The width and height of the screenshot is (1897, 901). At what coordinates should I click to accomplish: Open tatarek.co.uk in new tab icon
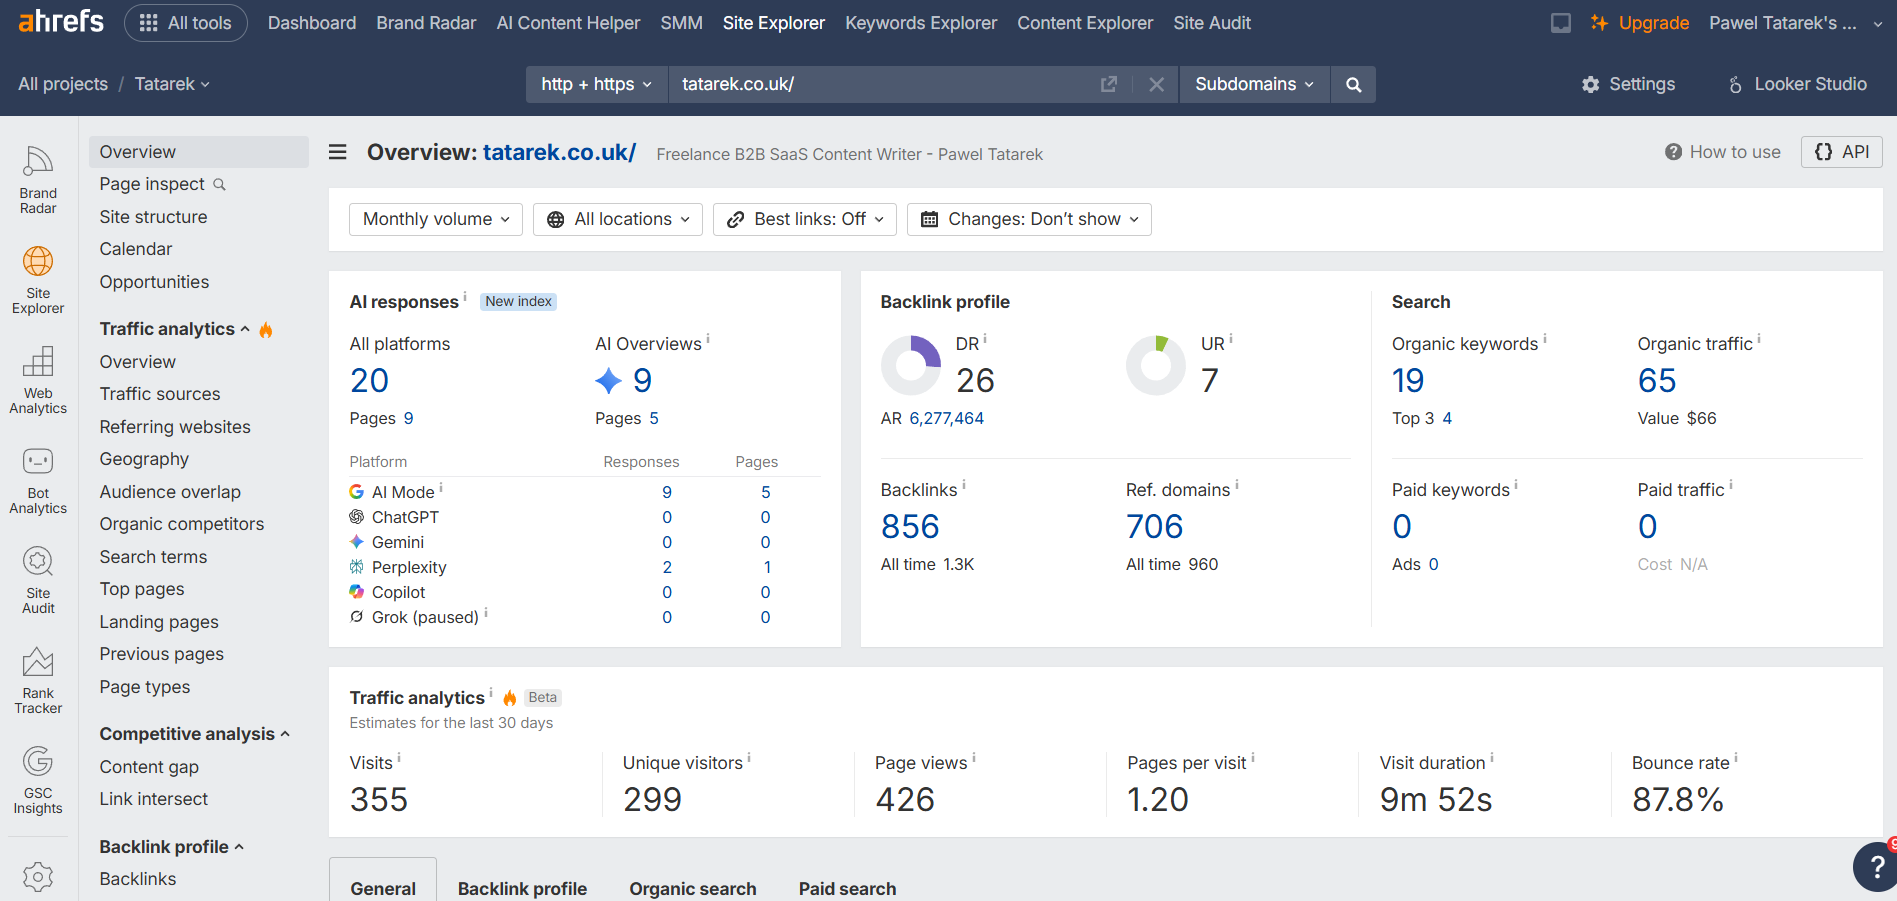point(1108,85)
